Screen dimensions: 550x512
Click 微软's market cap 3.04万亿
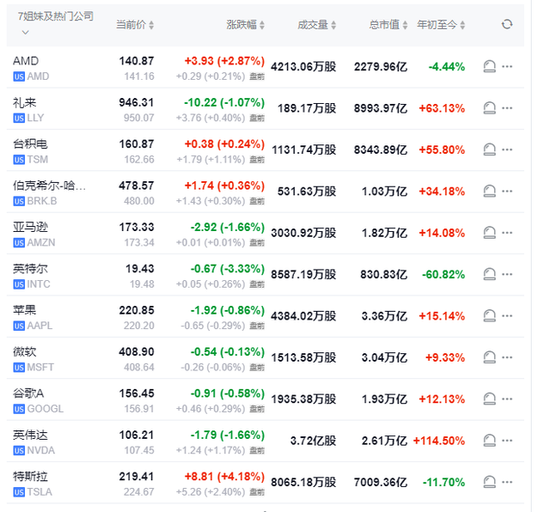coord(384,357)
